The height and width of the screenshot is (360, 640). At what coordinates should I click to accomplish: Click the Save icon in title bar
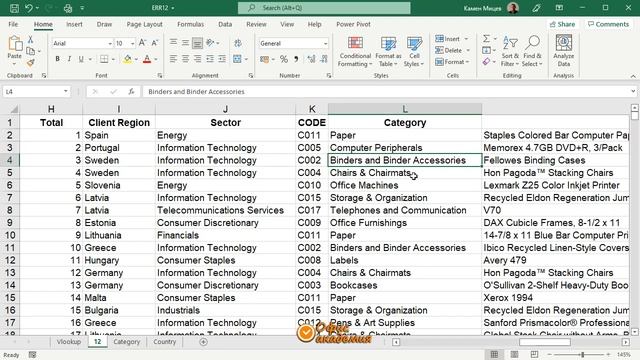[x=14, y=8]
